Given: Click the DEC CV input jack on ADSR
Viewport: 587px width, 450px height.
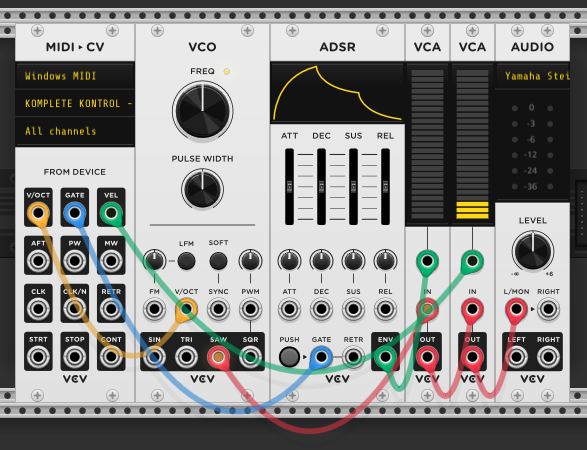Looking at the screenshot, I should [321, 309].
